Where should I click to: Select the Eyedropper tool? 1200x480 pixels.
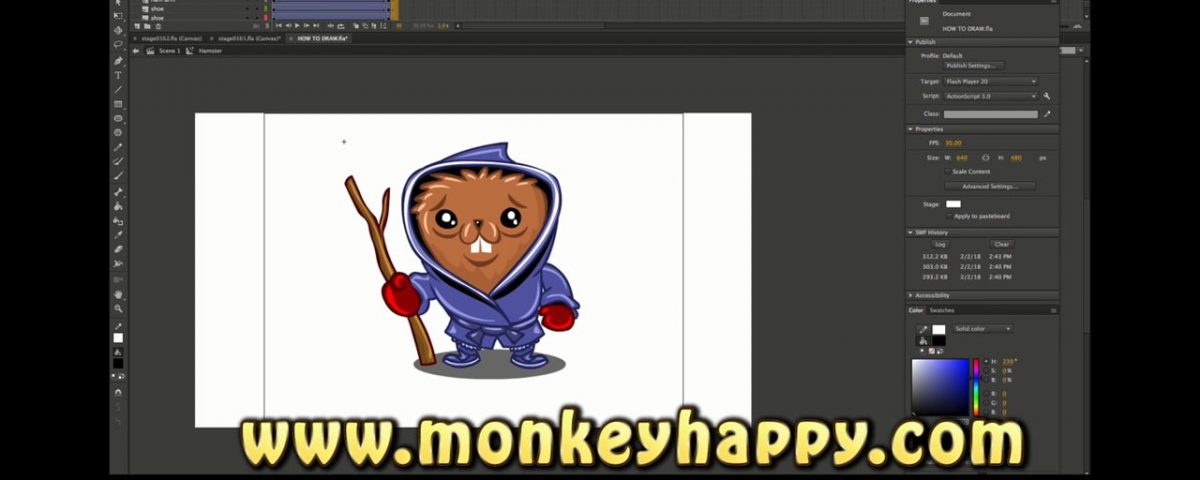118,234
